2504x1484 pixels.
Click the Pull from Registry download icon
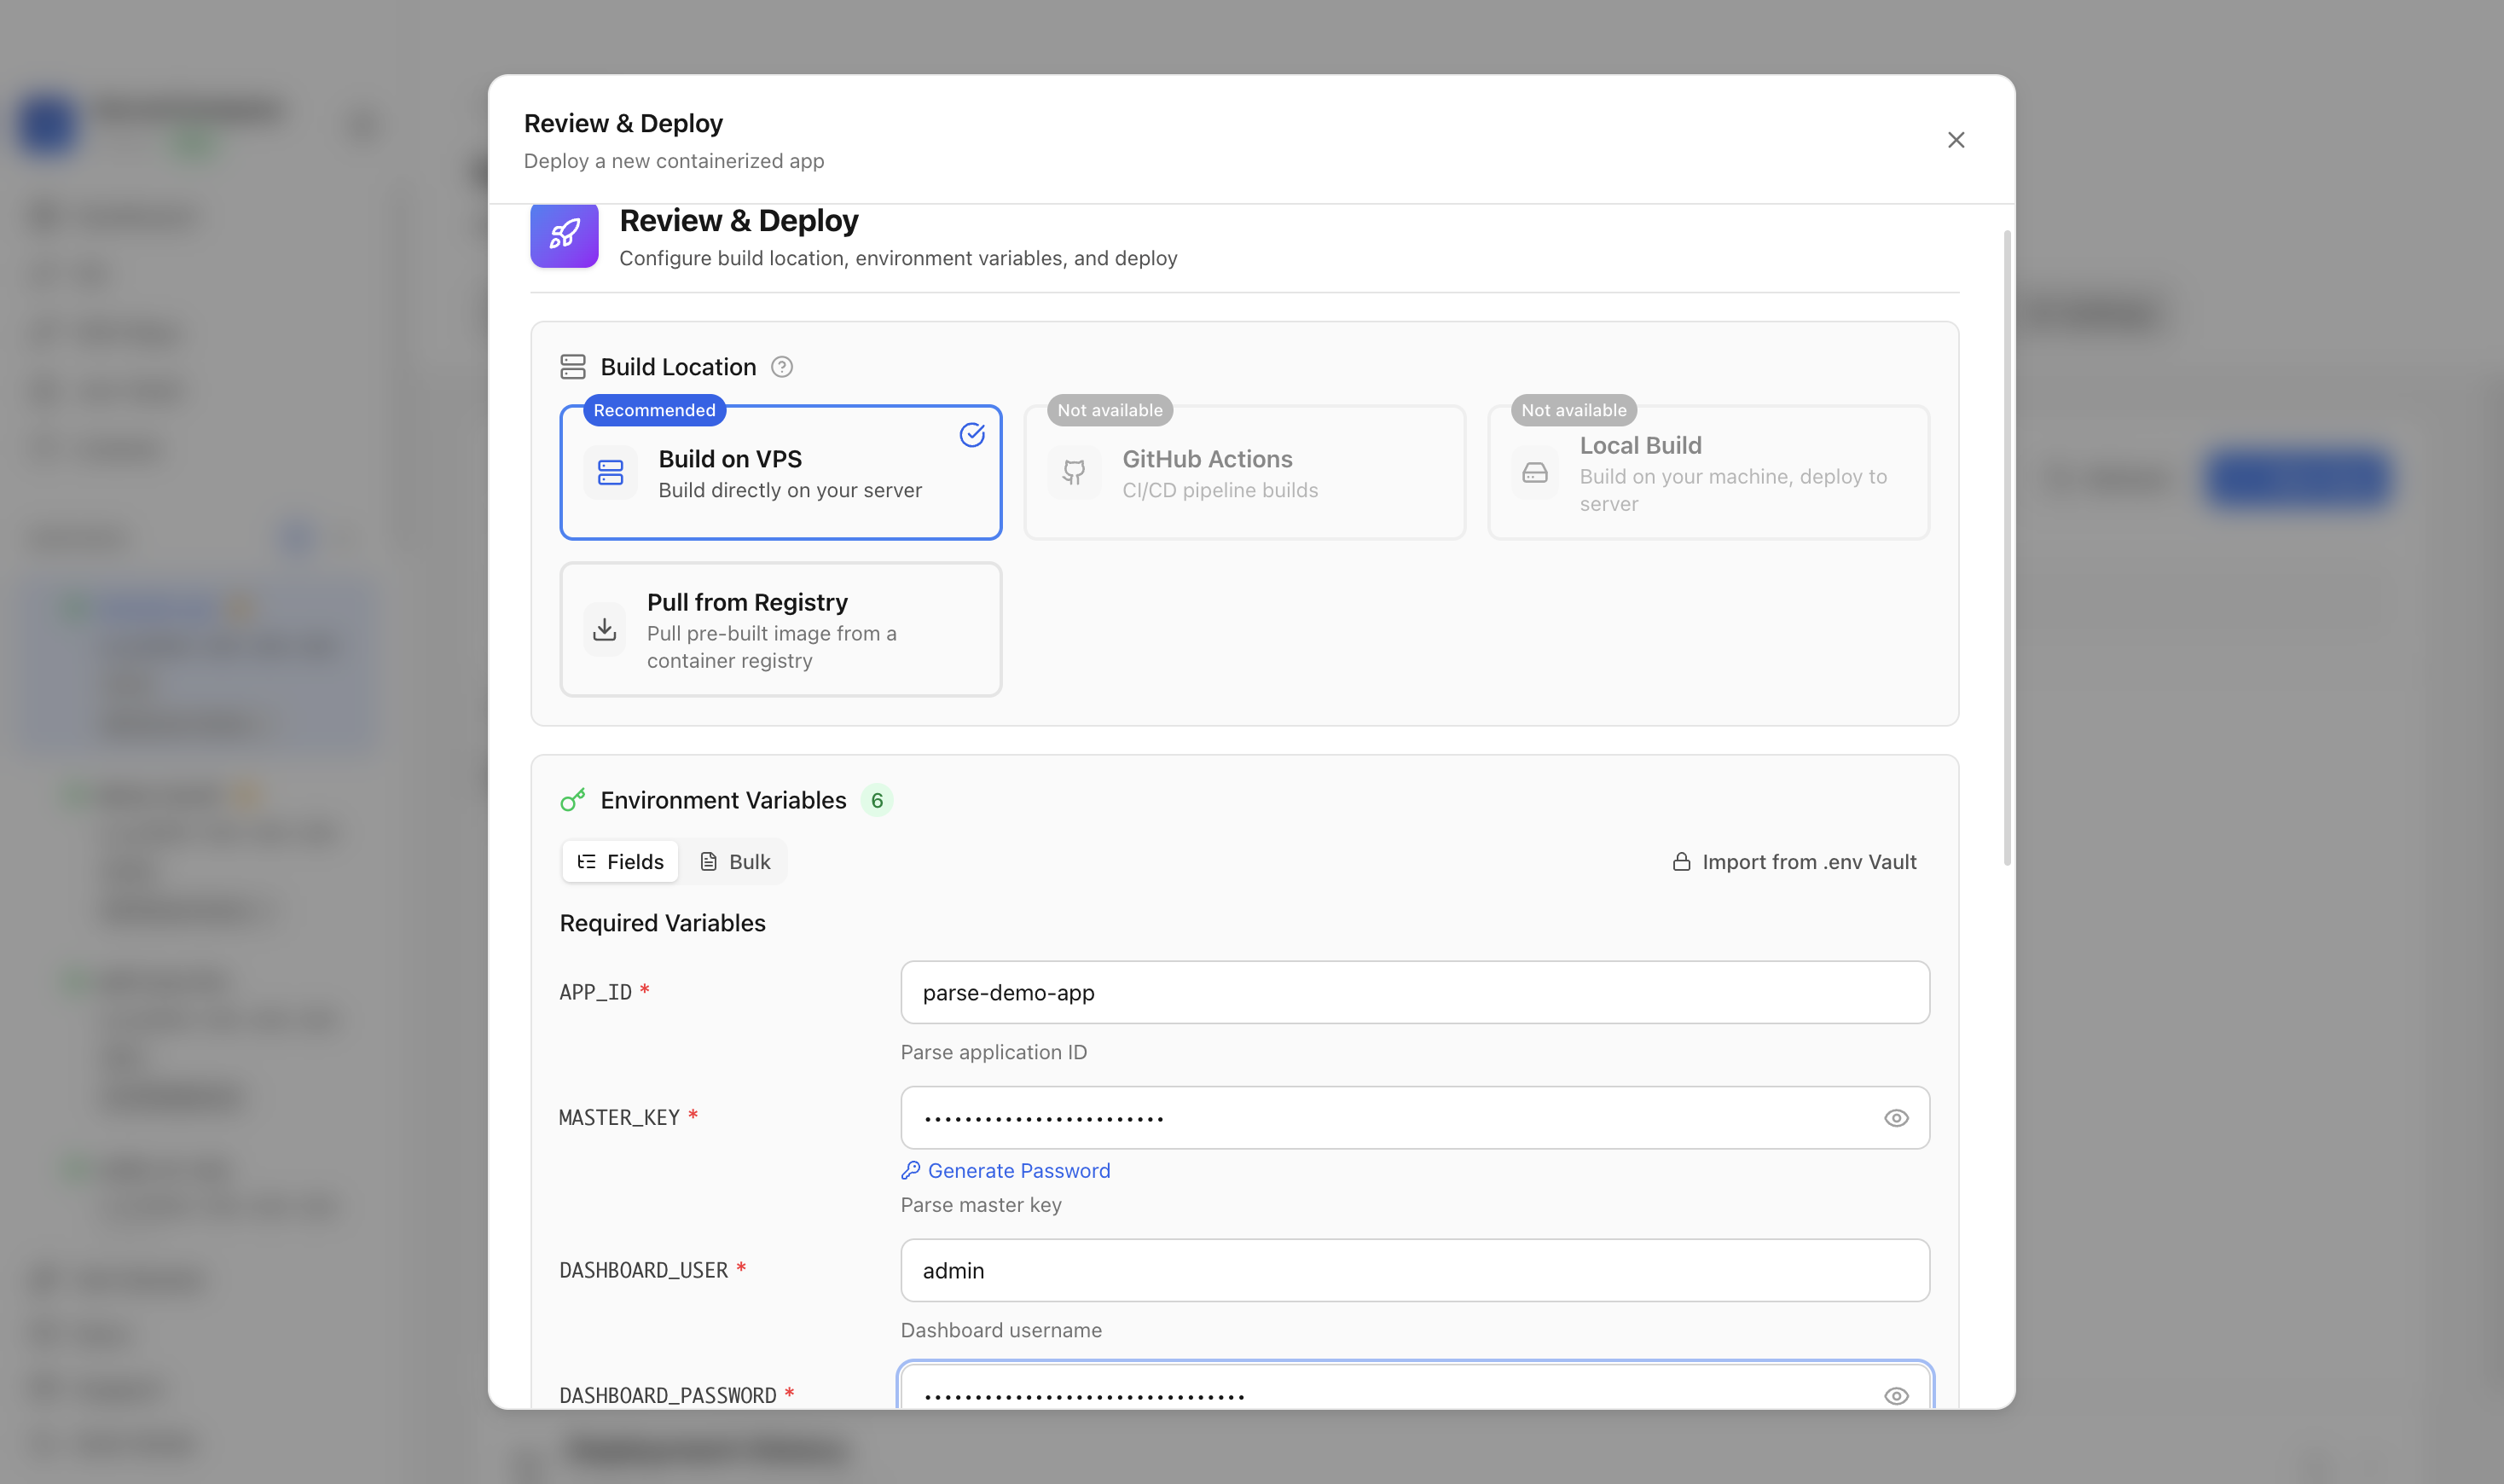[604, 629]
